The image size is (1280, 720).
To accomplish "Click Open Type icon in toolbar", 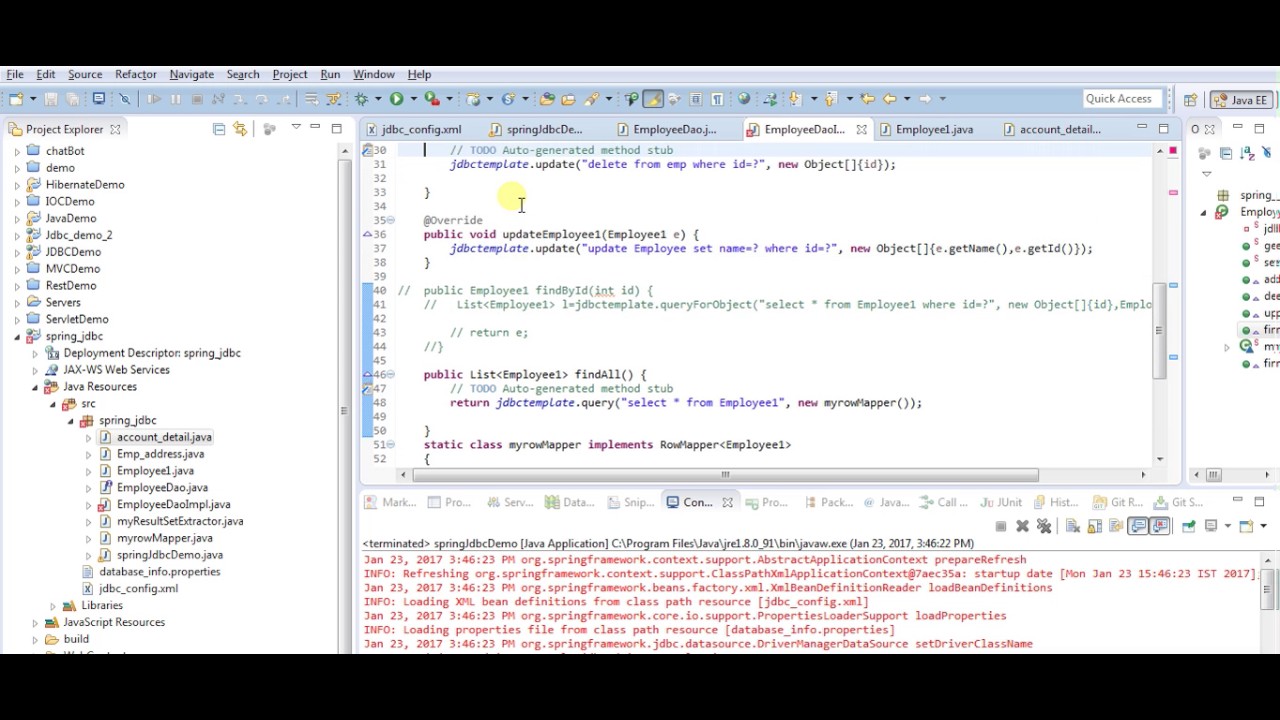I will tap(547, 99).
